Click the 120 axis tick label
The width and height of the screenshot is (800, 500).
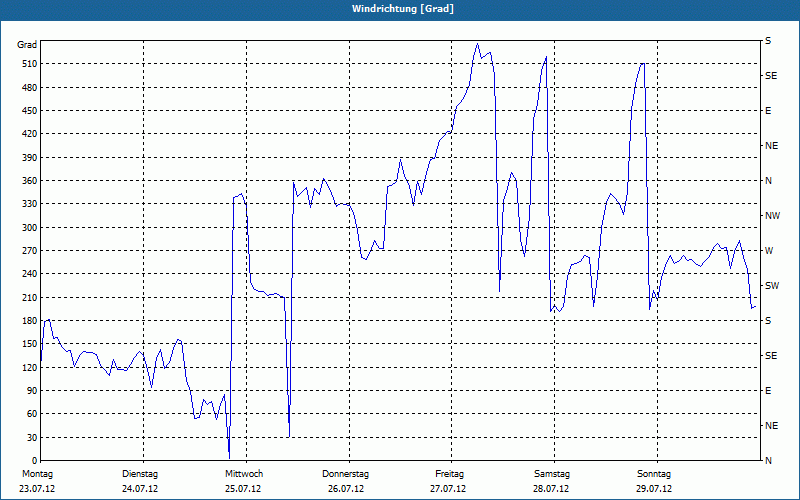pyautogui.click(x=30, y=367)
